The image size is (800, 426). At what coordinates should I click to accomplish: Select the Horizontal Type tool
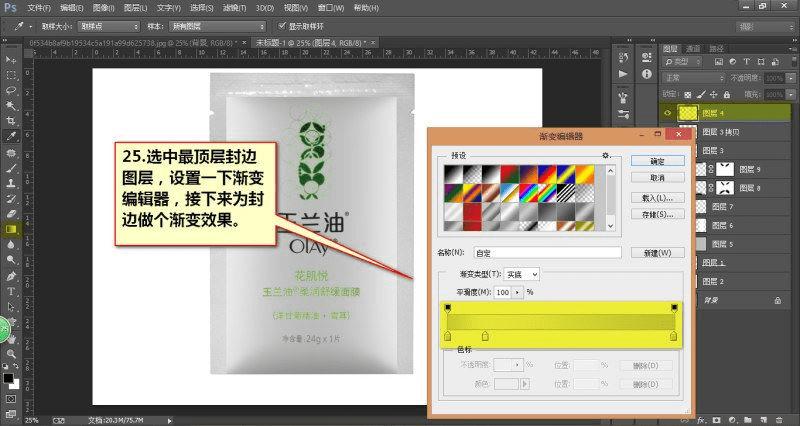(10, 291)
